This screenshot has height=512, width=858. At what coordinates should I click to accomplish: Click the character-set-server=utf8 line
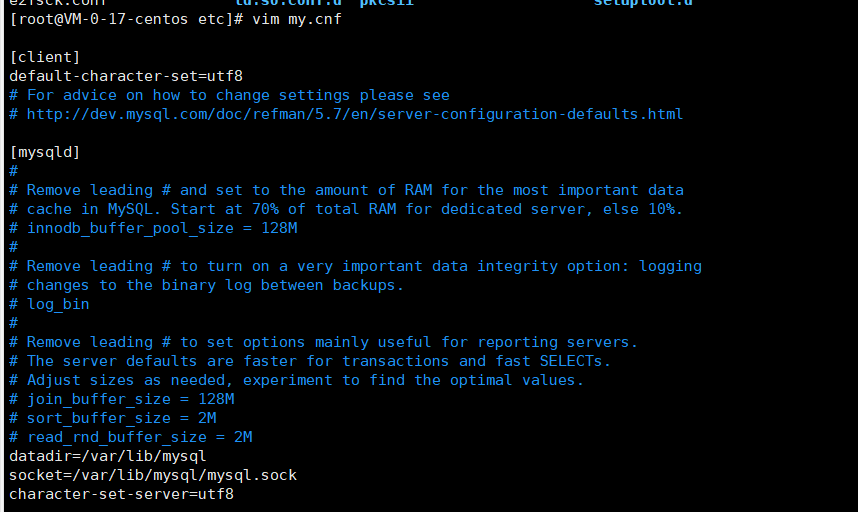coord(121,494)
